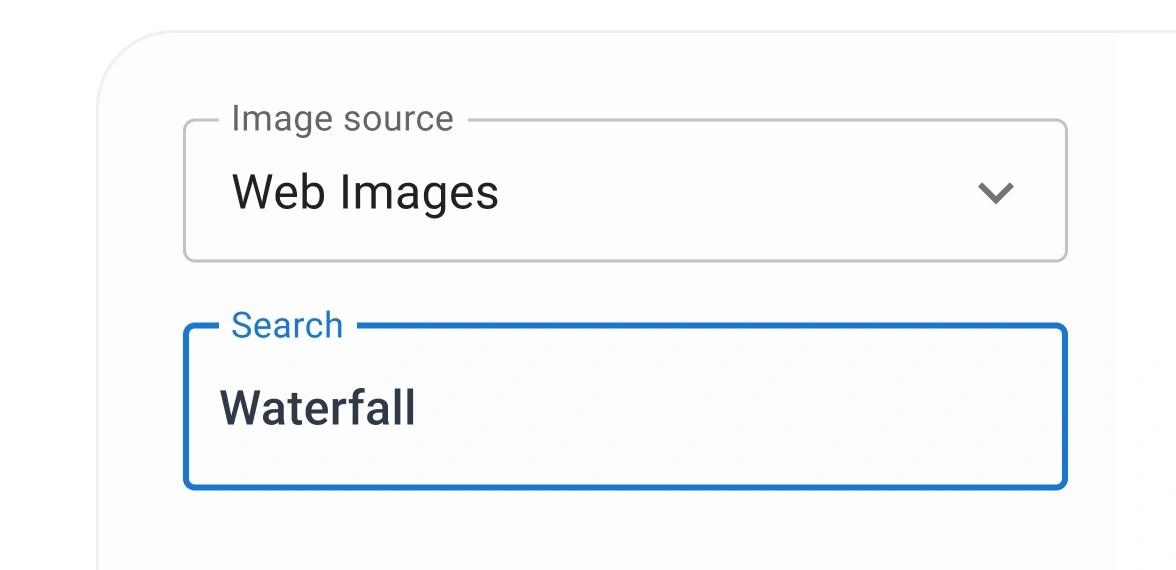Click the Web Images selected value
This screenshot has width=1176, height=570.
(x=365, y=192)
